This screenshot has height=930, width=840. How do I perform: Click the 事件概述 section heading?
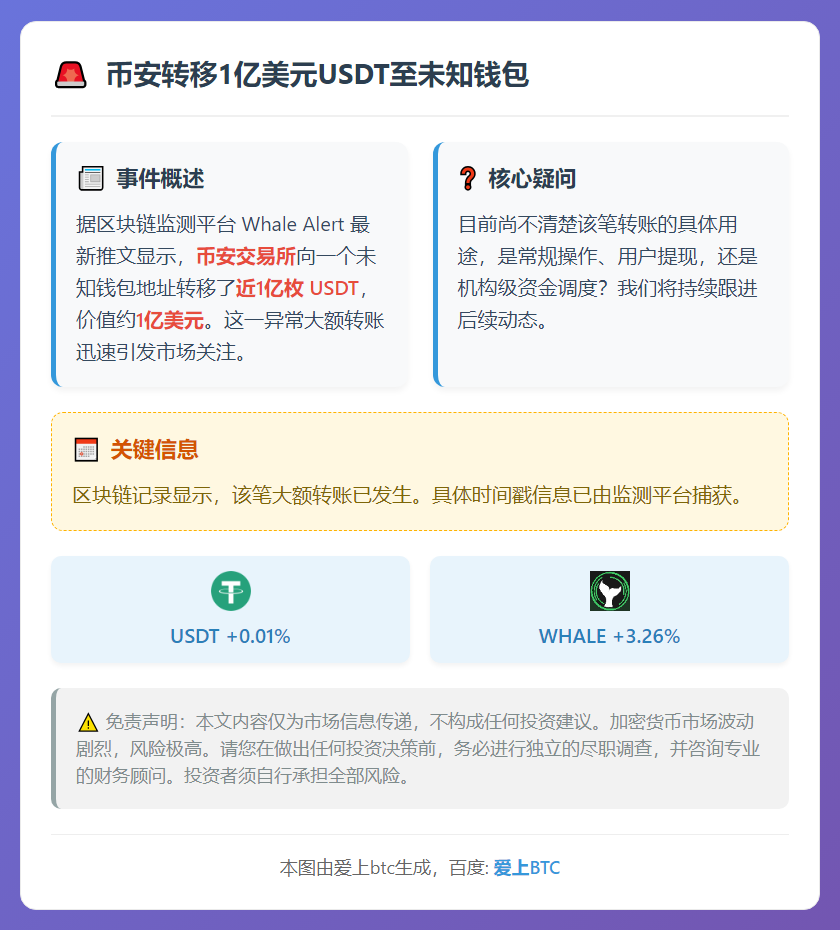point(160,179)
